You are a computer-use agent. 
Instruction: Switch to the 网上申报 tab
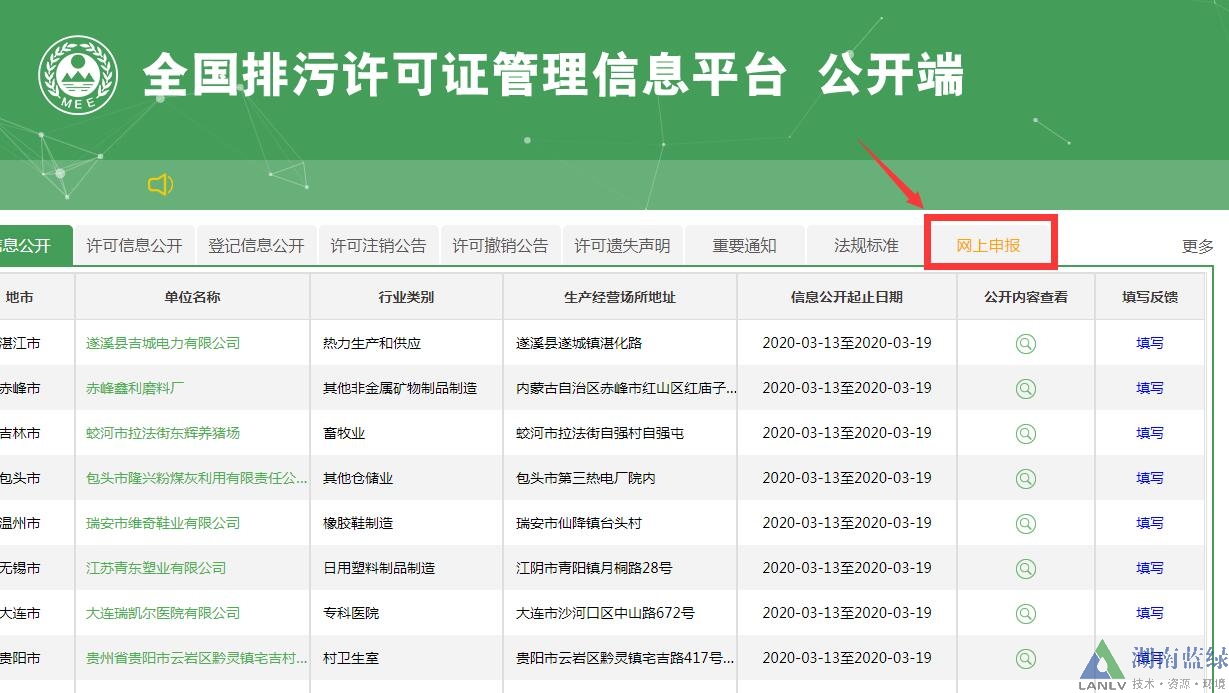(988, 245)
